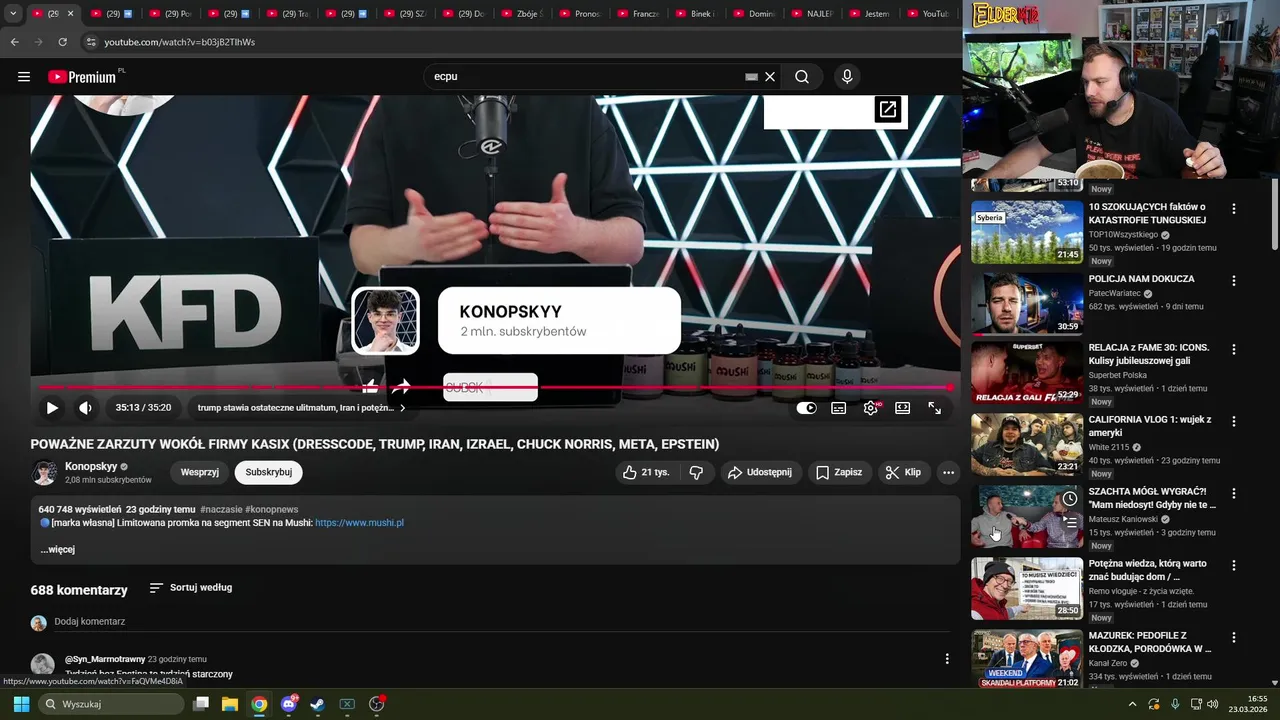Mute the video volume speaker icon

click(x=85, y=408)
